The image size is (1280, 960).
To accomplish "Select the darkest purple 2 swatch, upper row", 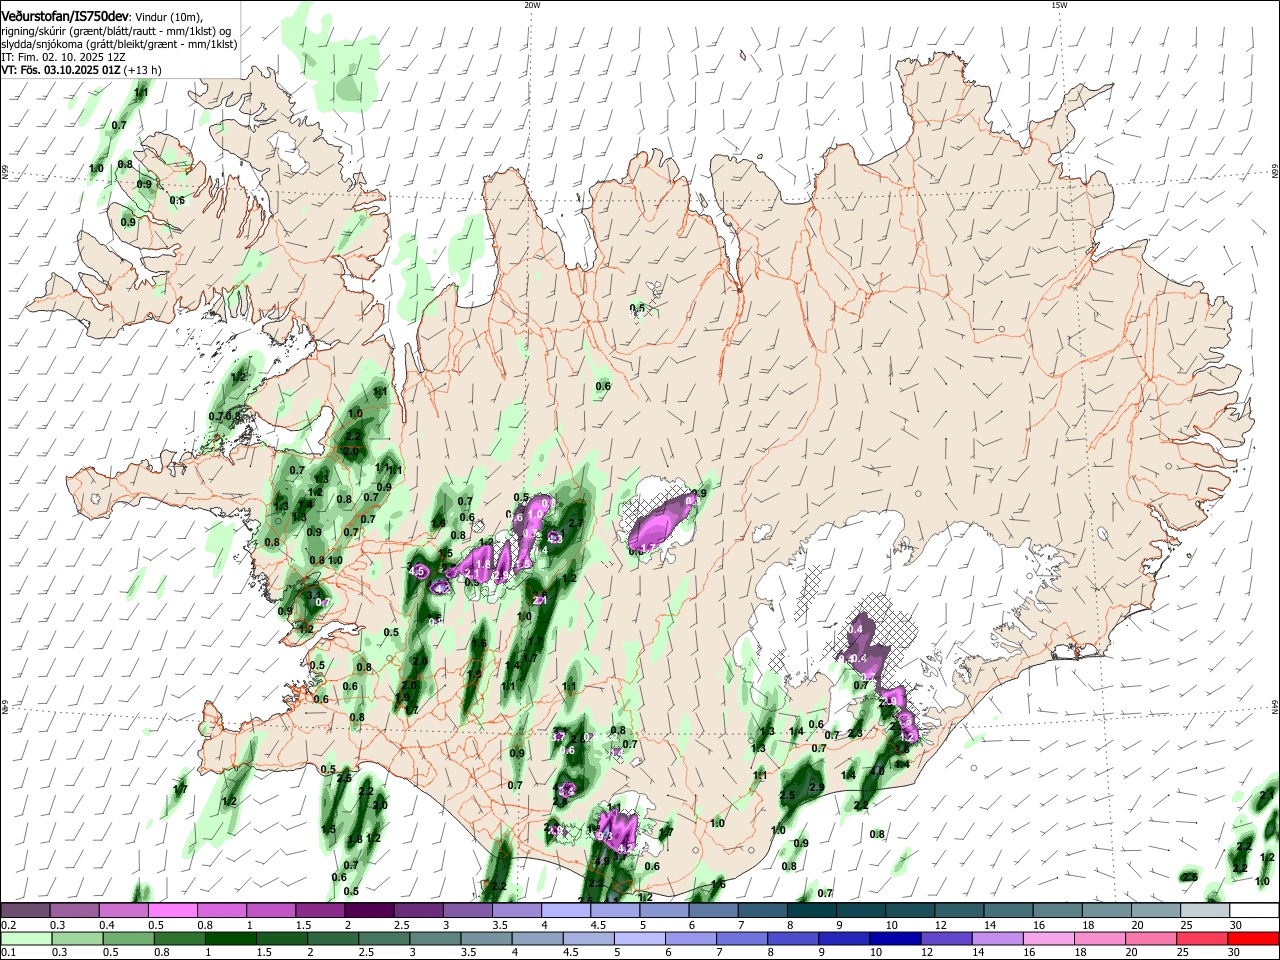I will [x=369, y=911].
